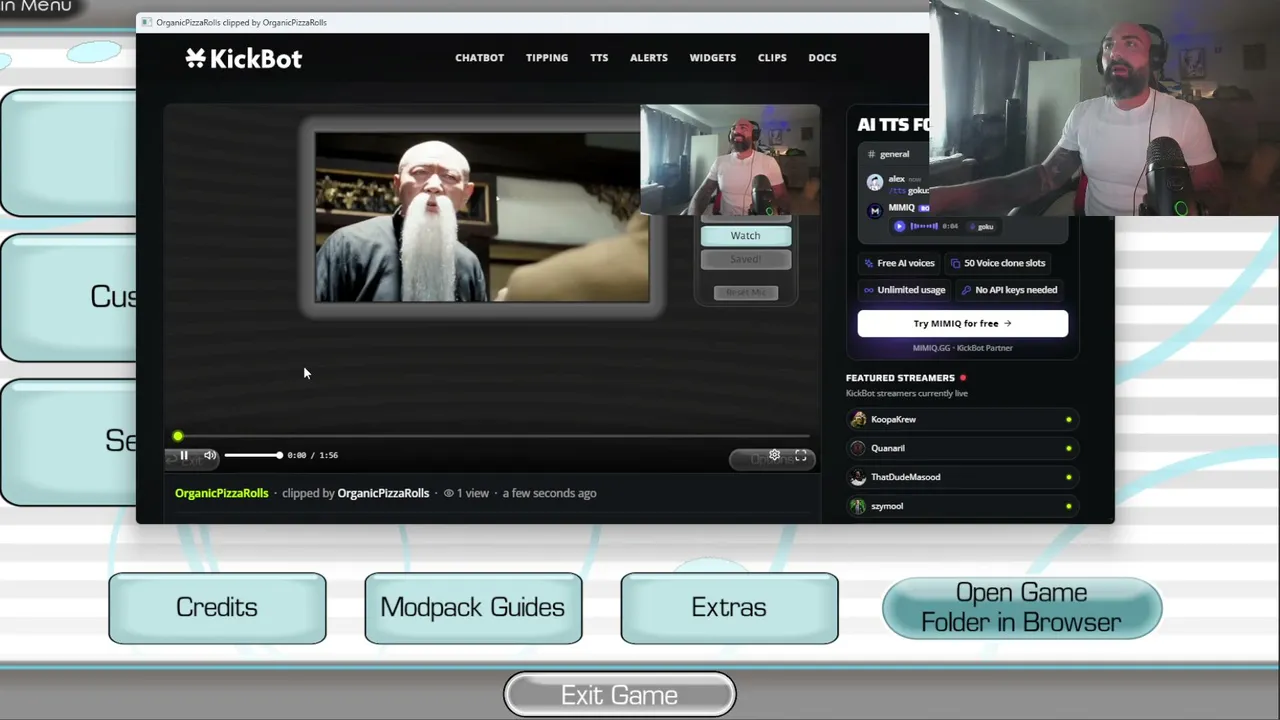Click the MIMIQ.GG KickBot Partner text

pyautogui.click(x=962, y=348)
